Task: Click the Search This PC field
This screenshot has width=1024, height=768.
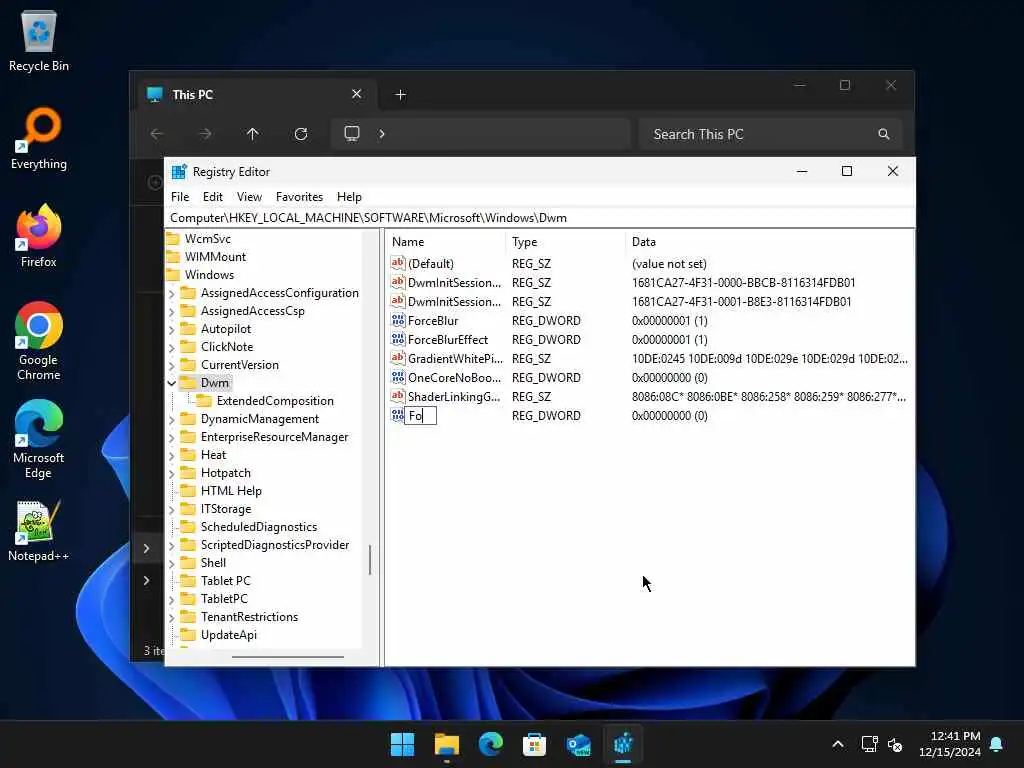Action: point(771,134)
